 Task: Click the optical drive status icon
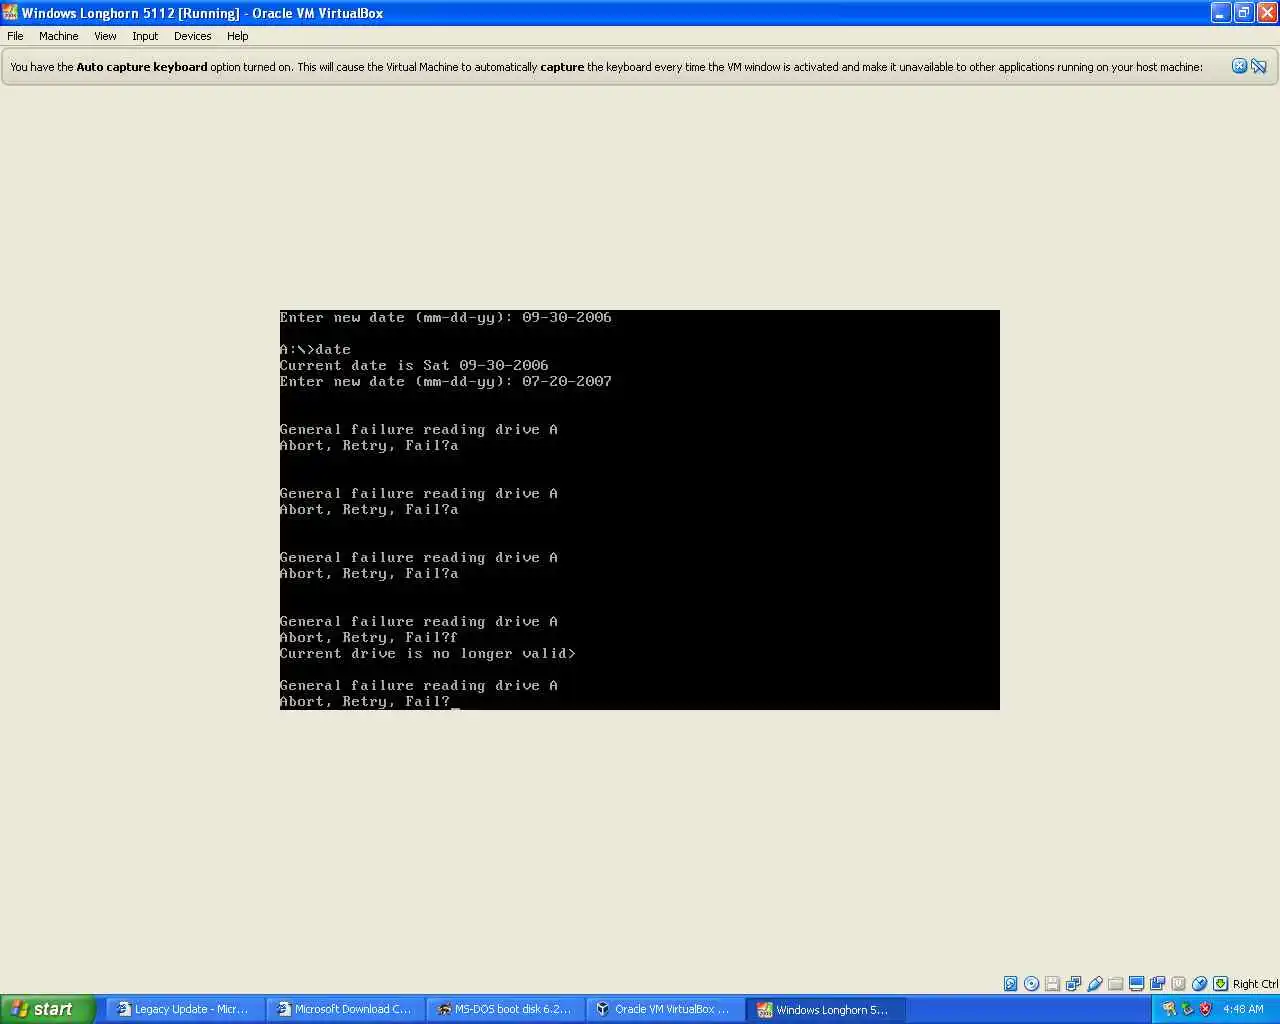tap(1031, 984)
